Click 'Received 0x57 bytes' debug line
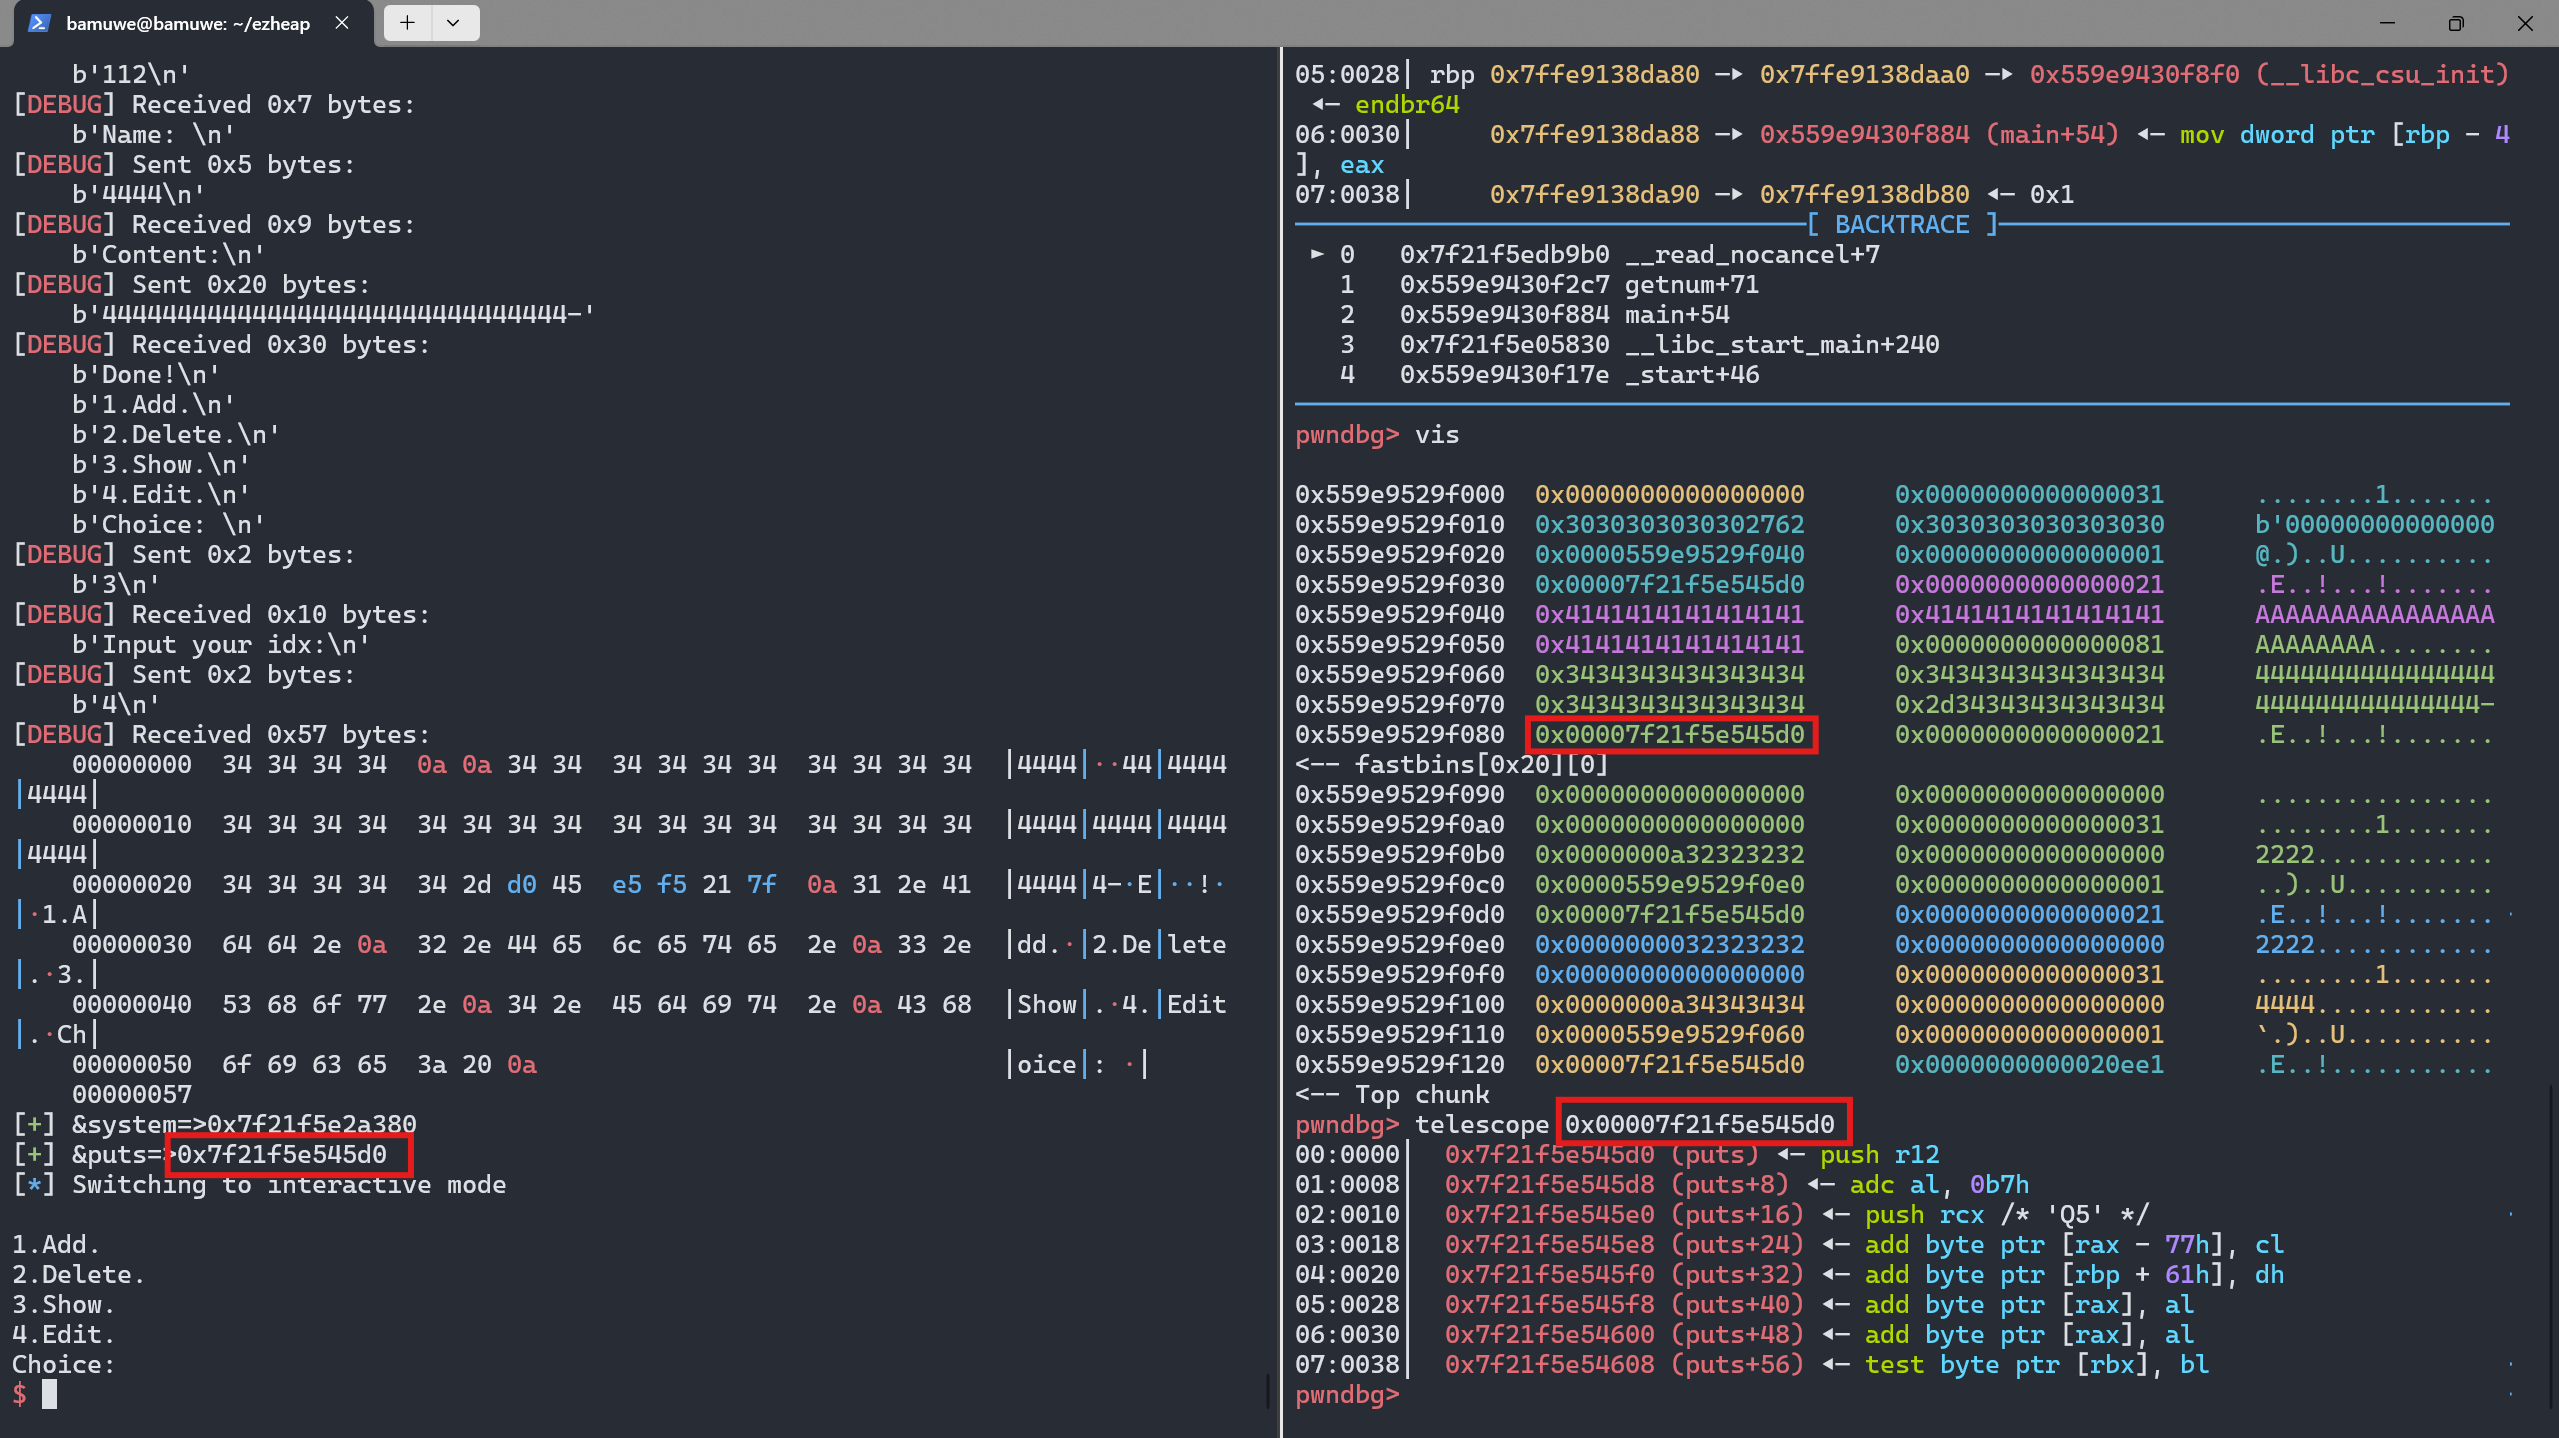The height and width of the screenshot is (1438, 2559). click(x=221, y=734)
